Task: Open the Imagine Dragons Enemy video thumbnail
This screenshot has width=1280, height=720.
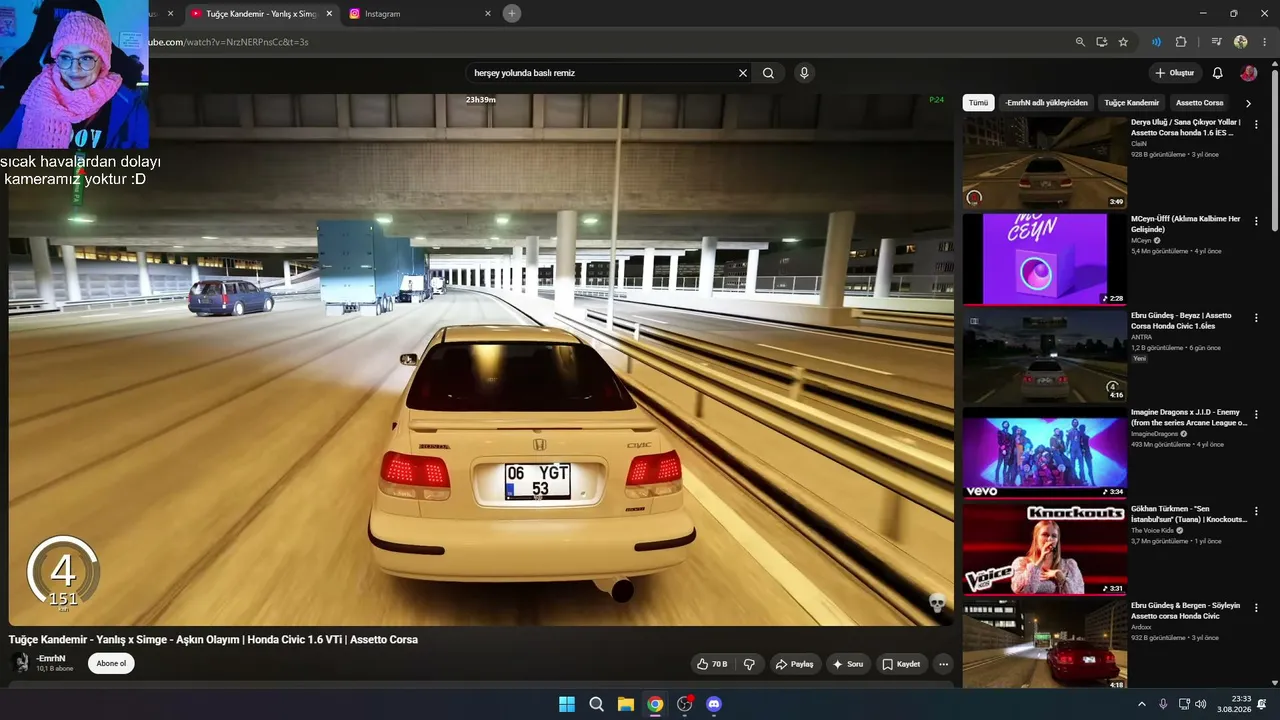Action: point(1045,453)
